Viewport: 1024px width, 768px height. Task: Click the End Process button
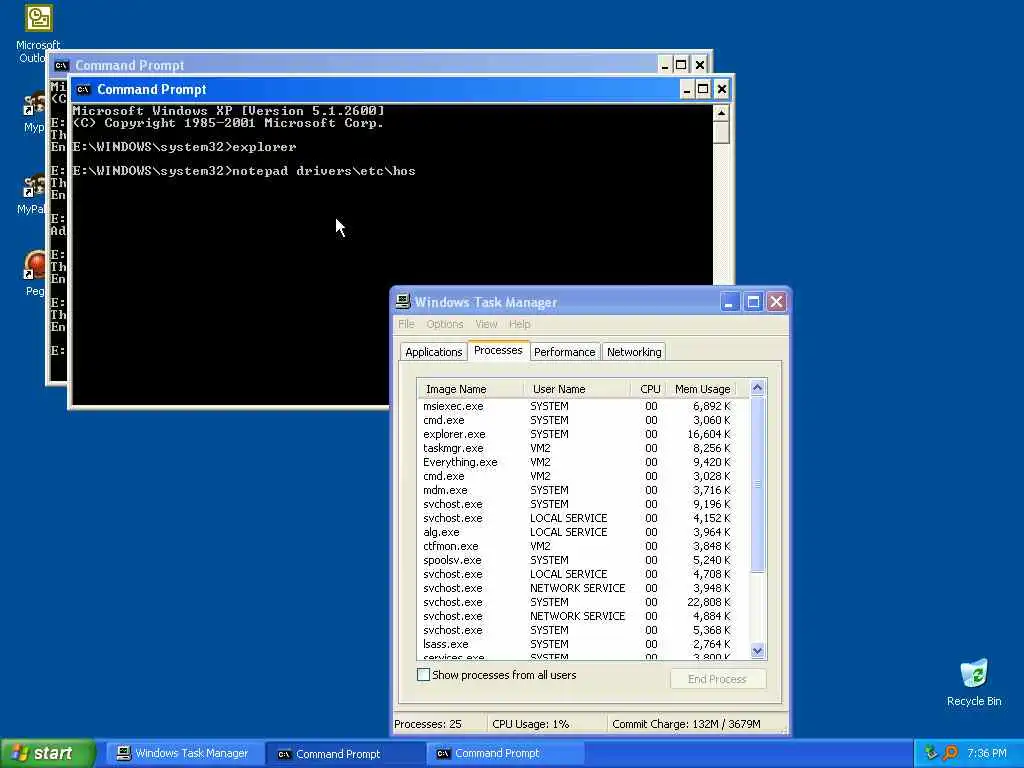717,679
